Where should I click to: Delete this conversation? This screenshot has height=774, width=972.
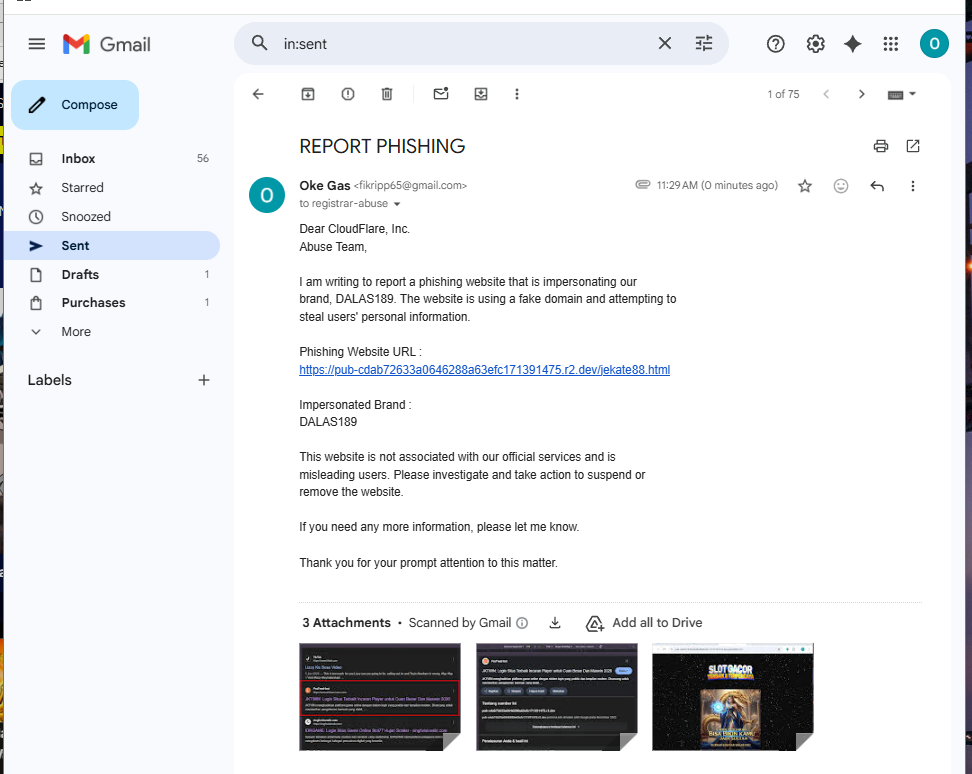[387, 94]
